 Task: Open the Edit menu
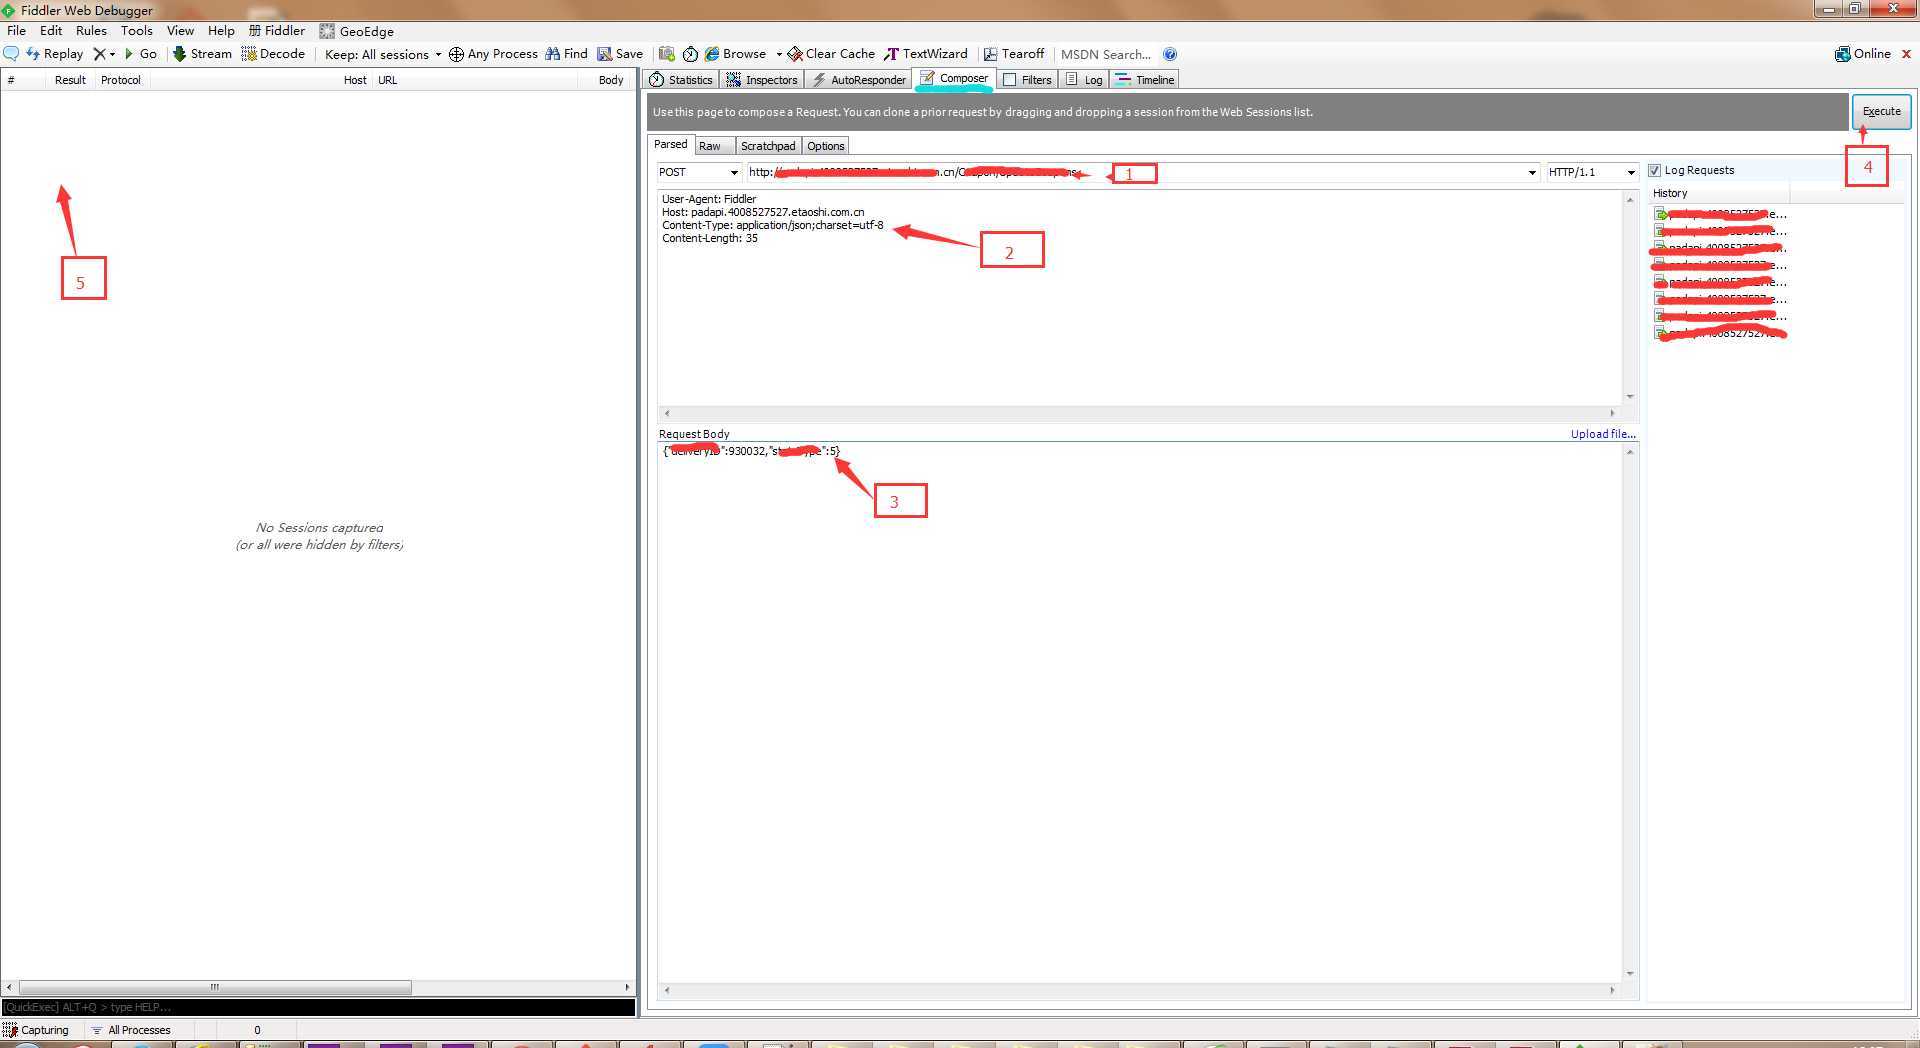coord(51,31)
